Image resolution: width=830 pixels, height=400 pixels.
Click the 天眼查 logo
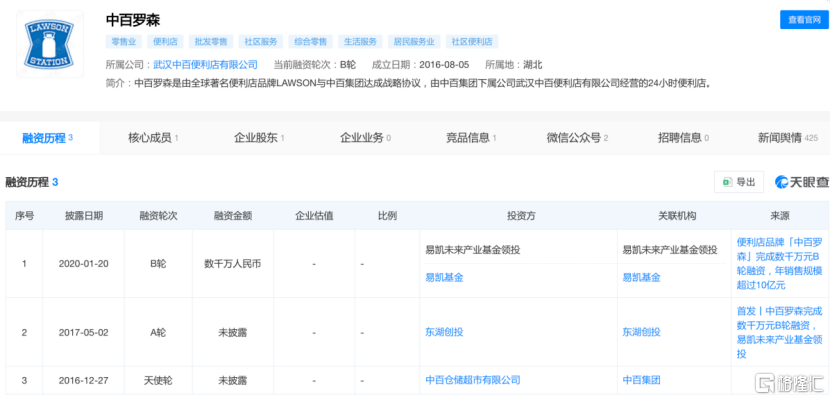(801, 182)
